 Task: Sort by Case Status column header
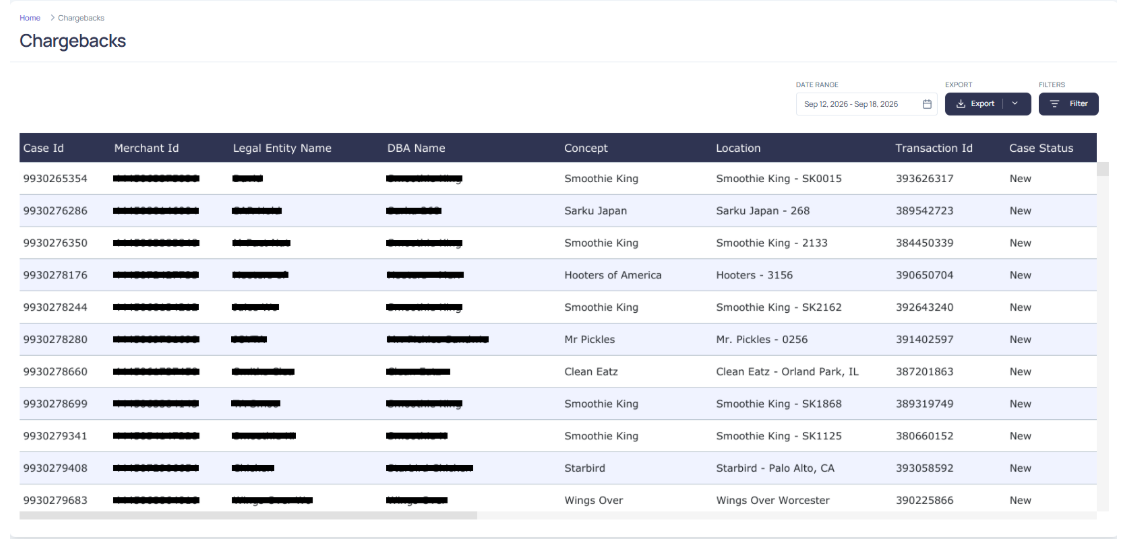point(1041,148)
